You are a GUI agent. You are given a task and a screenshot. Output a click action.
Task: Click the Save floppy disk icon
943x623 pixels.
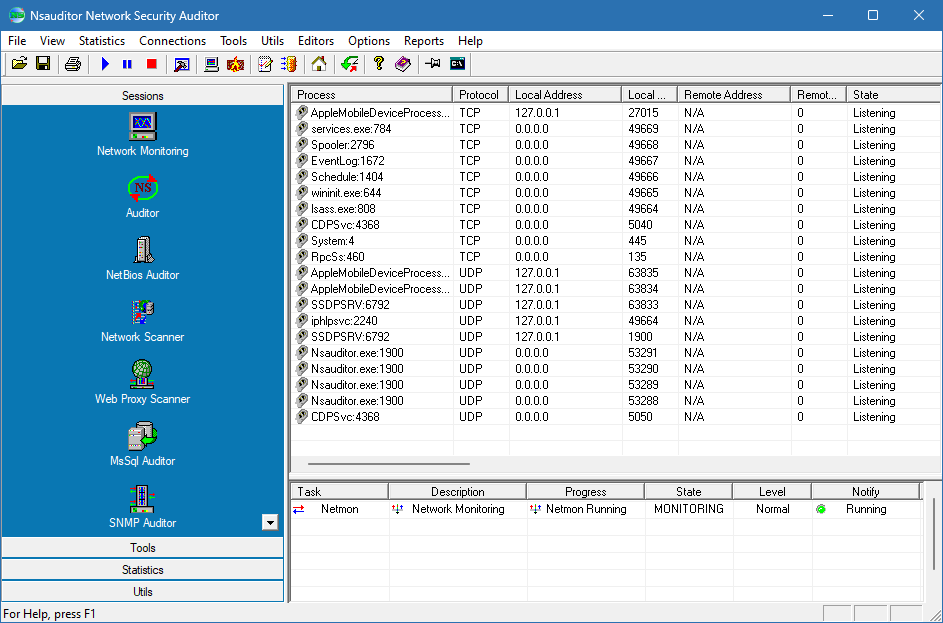[x=43, y=64]
